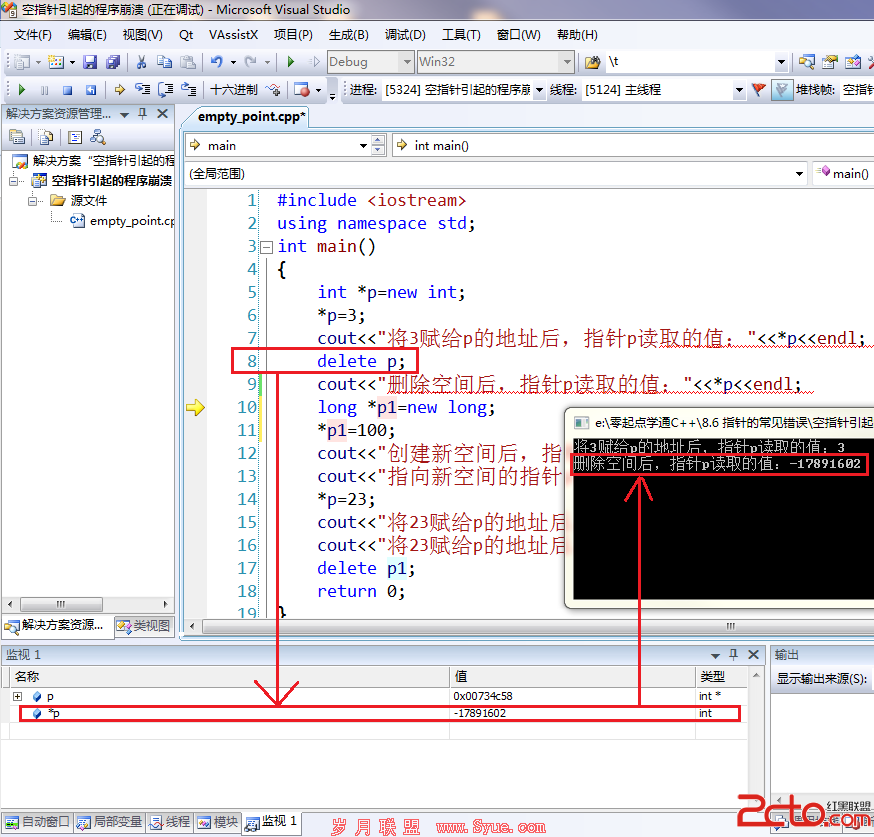Click the Save icon in toolbar

pyautogui.click(x=90, y=62)
